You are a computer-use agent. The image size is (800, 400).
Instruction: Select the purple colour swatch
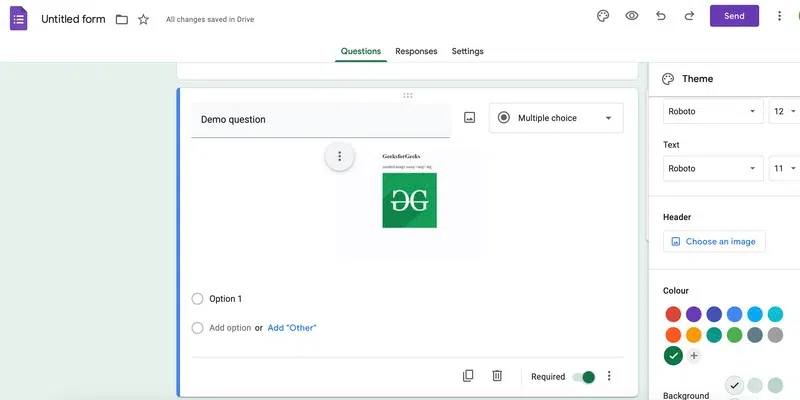click(693, 314)
